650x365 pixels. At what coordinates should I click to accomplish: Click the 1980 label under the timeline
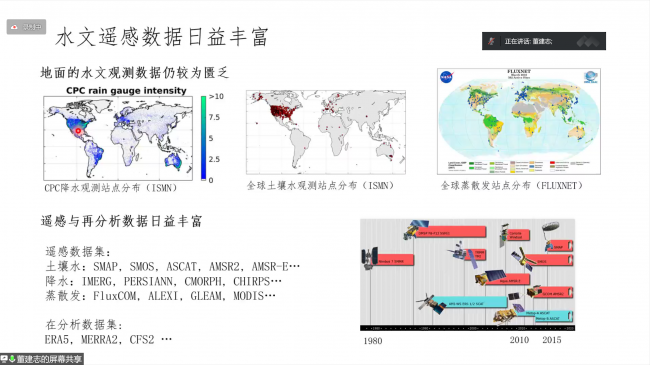373,341
